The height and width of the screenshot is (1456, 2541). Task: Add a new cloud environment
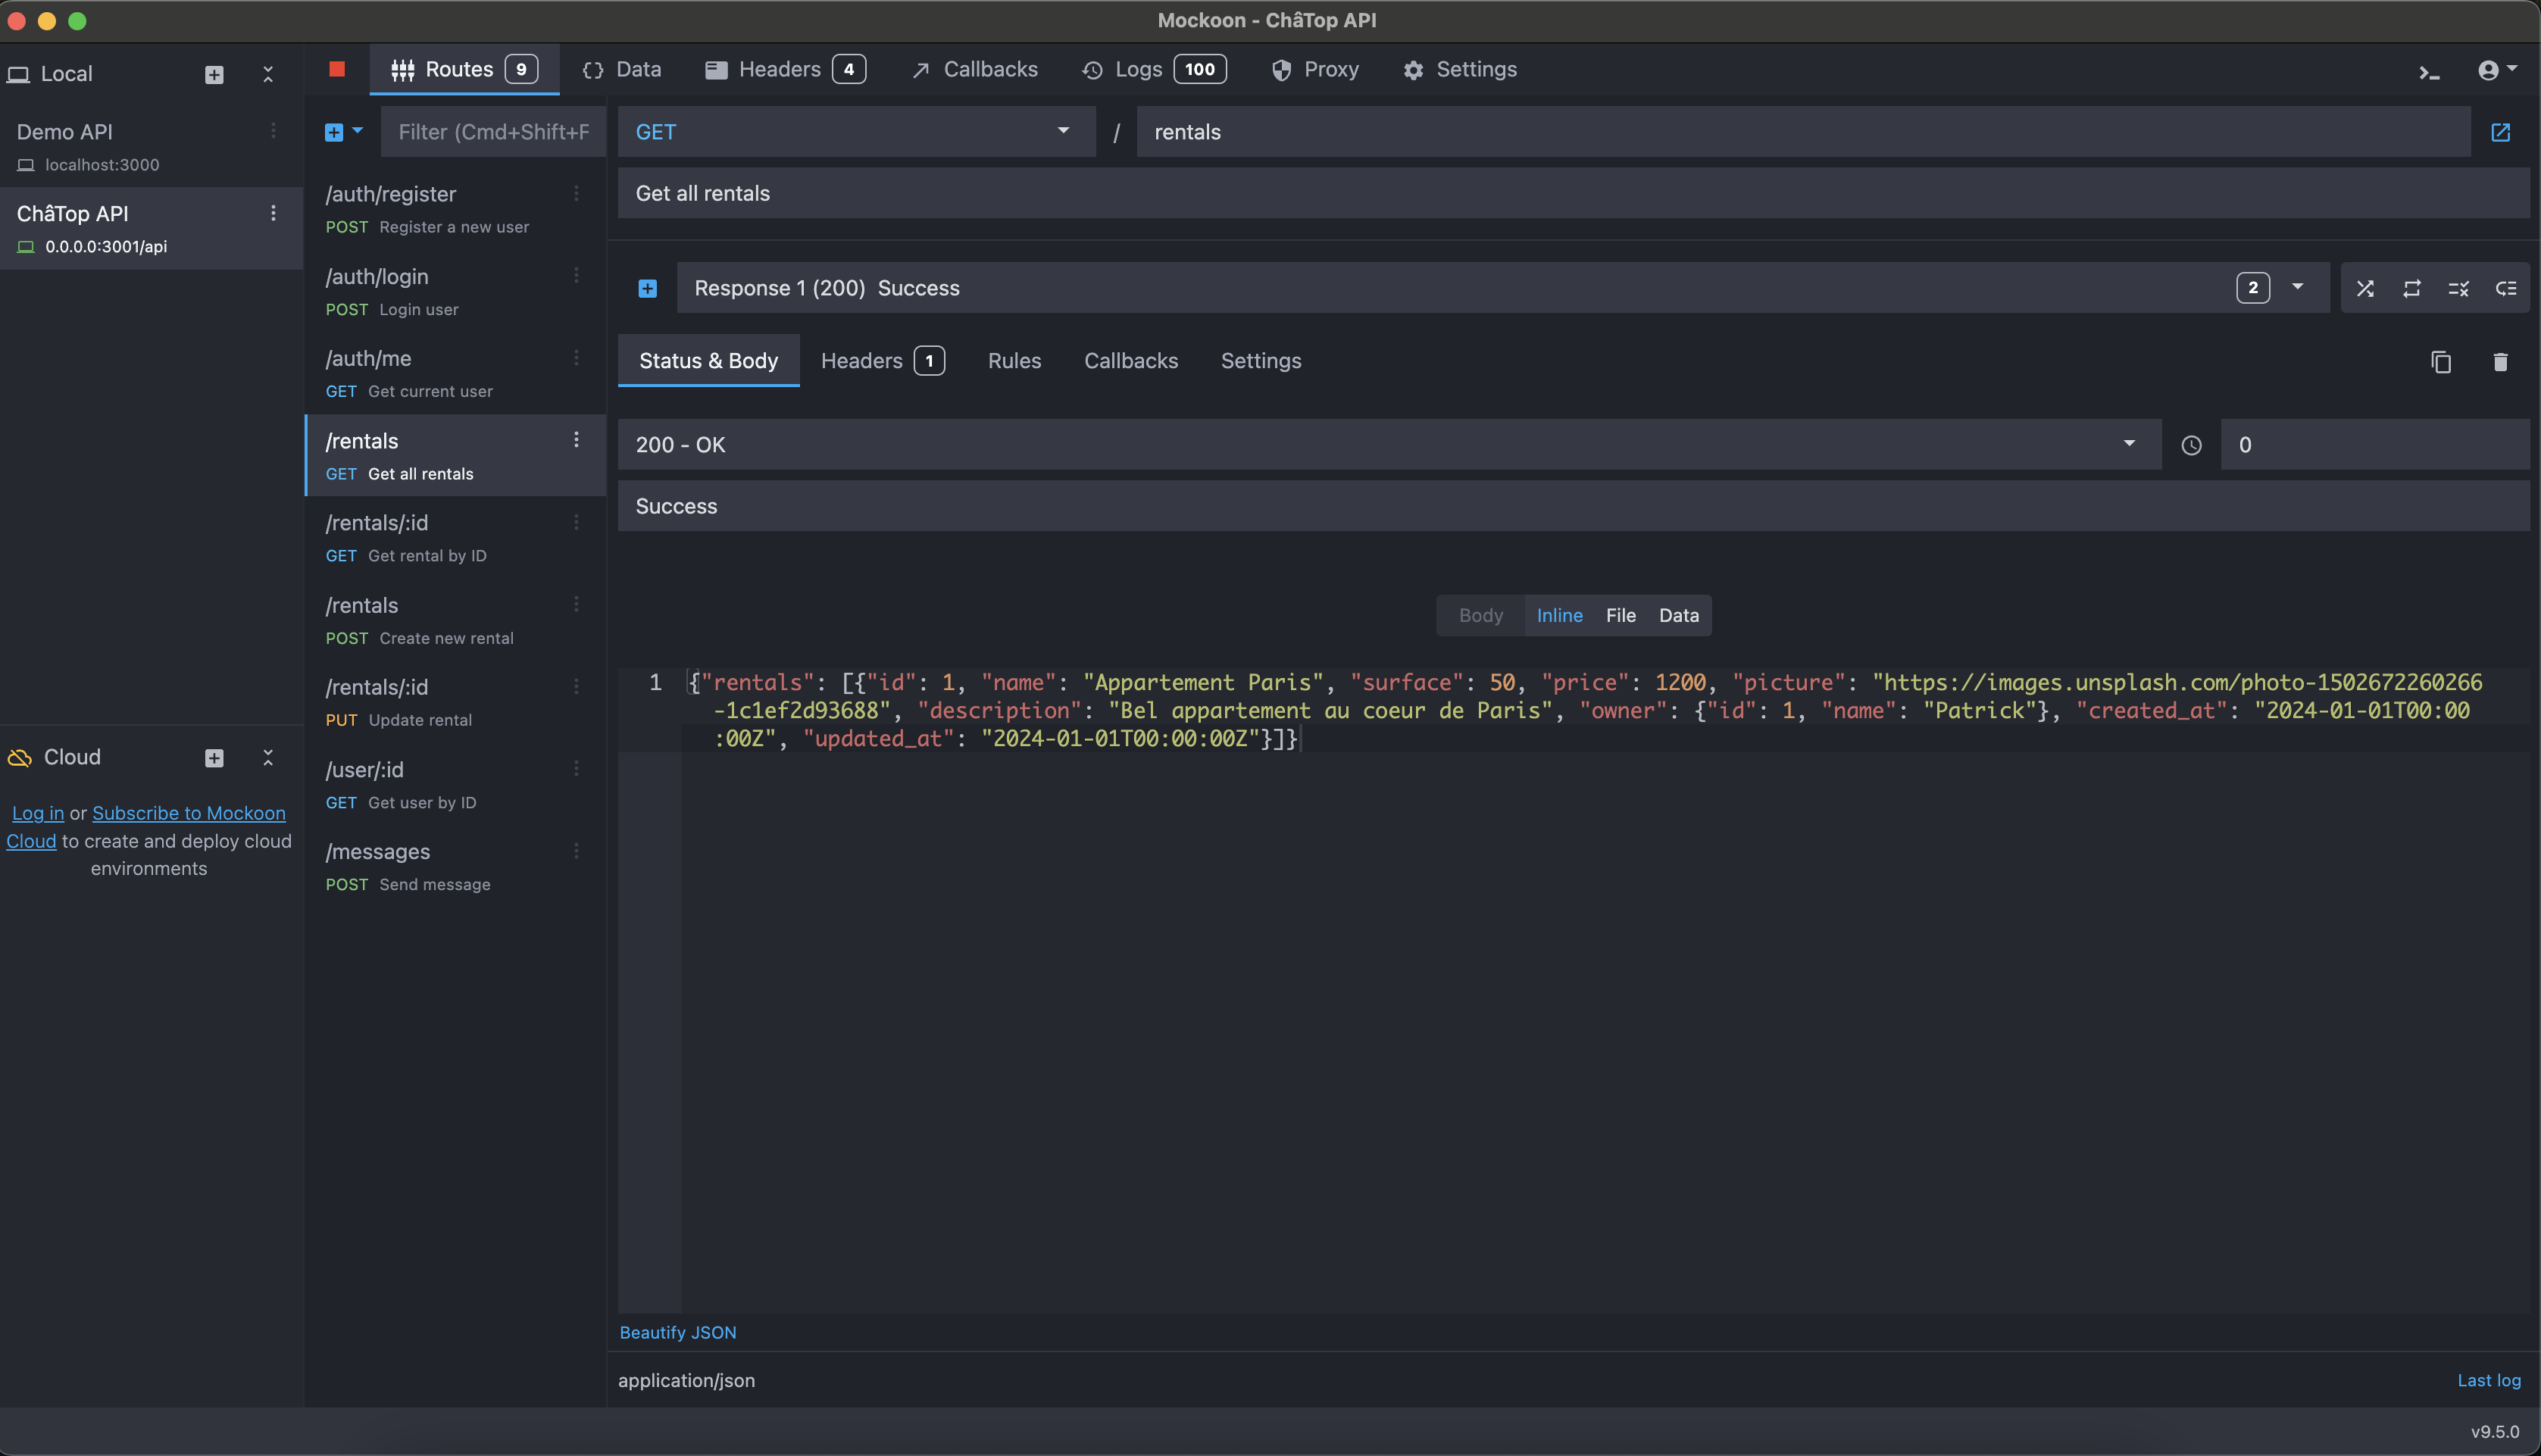coord(214,758)
